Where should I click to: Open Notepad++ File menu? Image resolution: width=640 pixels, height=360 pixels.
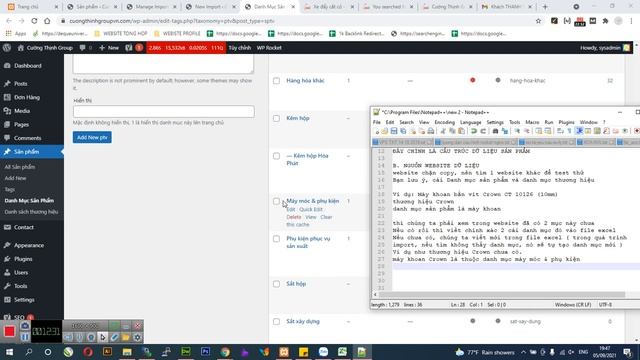[377, 122]
